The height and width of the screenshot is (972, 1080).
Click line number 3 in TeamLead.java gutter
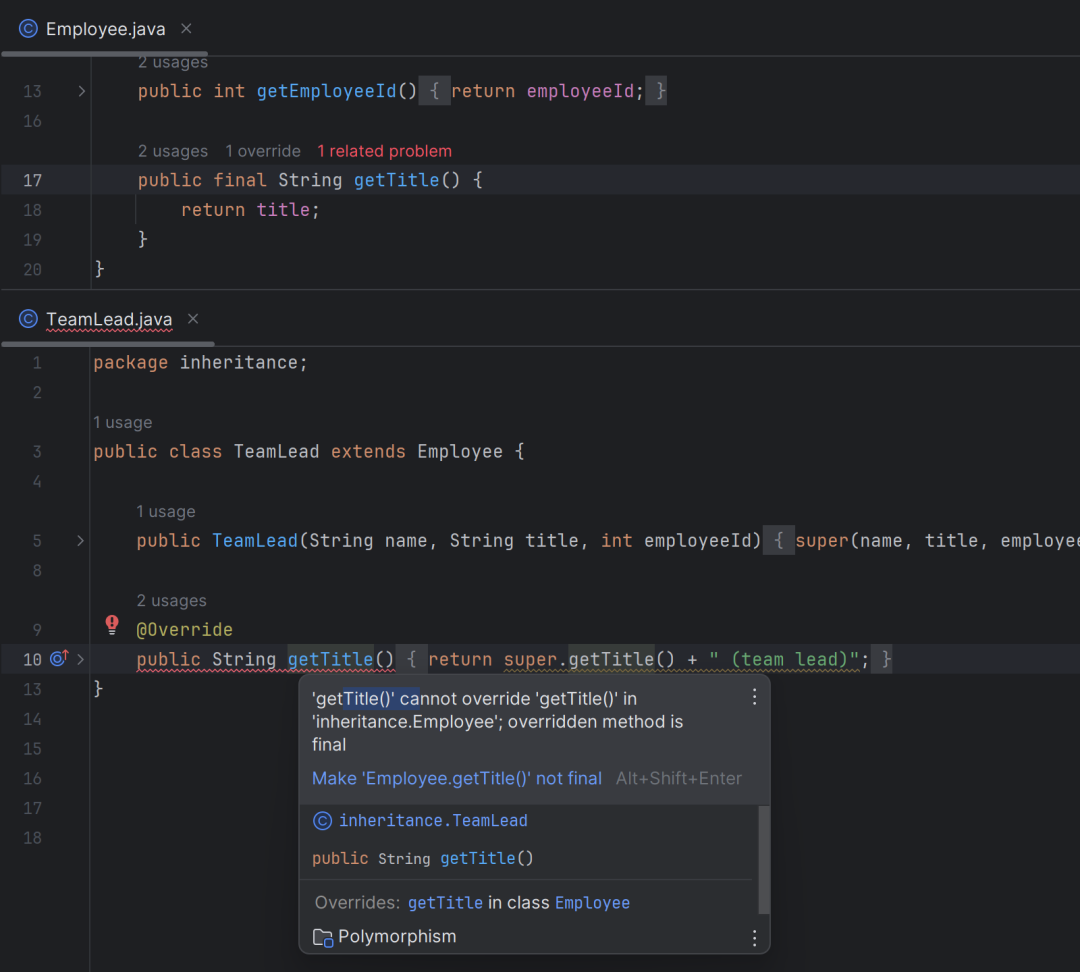pos(37,452)
